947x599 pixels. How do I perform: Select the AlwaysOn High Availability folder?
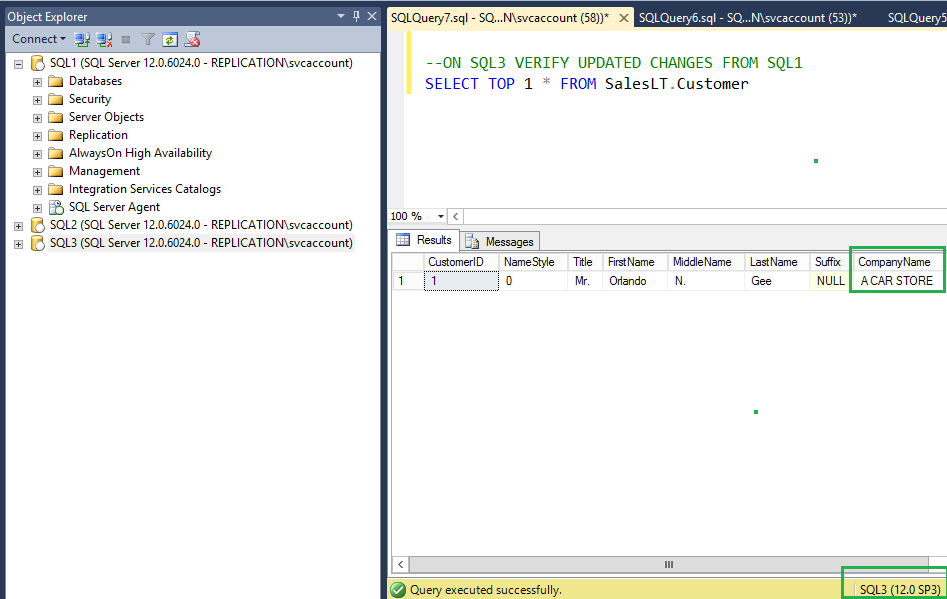140,153
